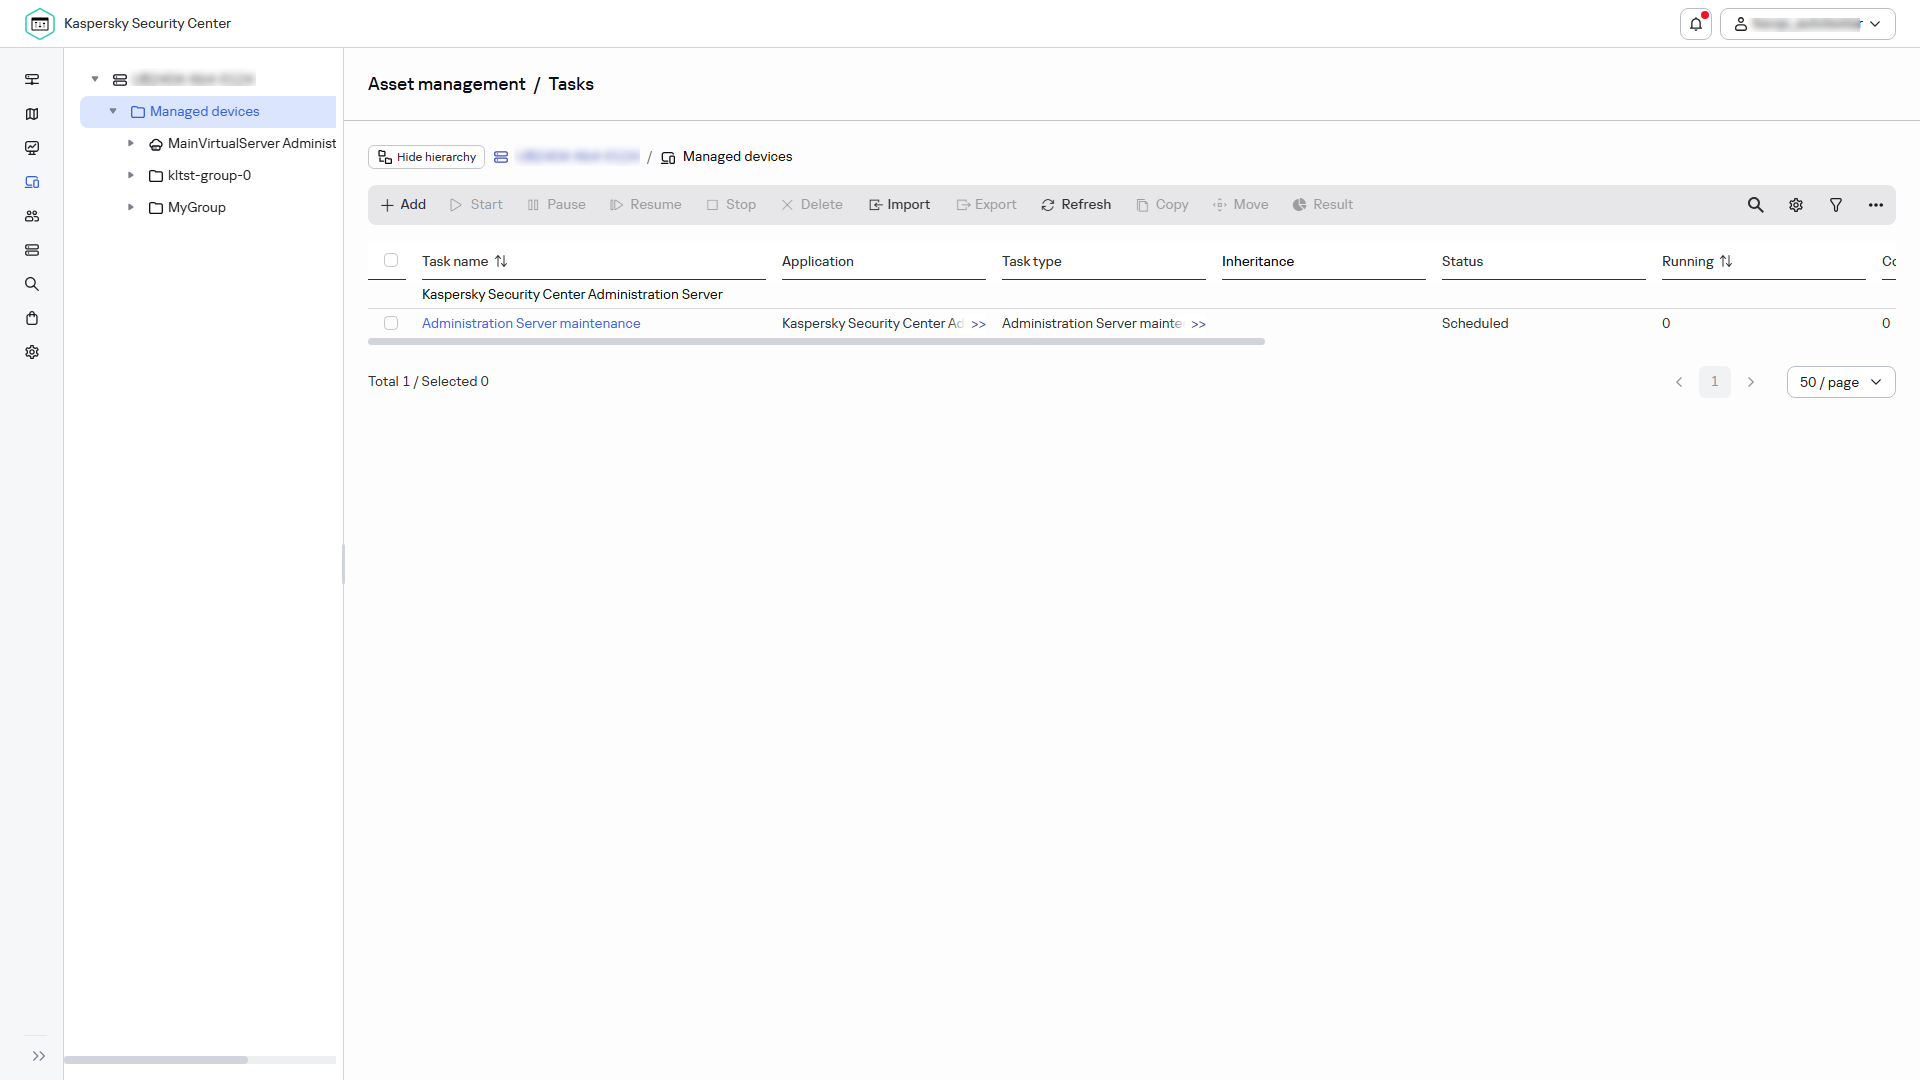Click page number 1 in pagination
Screen dimensions: 1920x1080
1714,382
